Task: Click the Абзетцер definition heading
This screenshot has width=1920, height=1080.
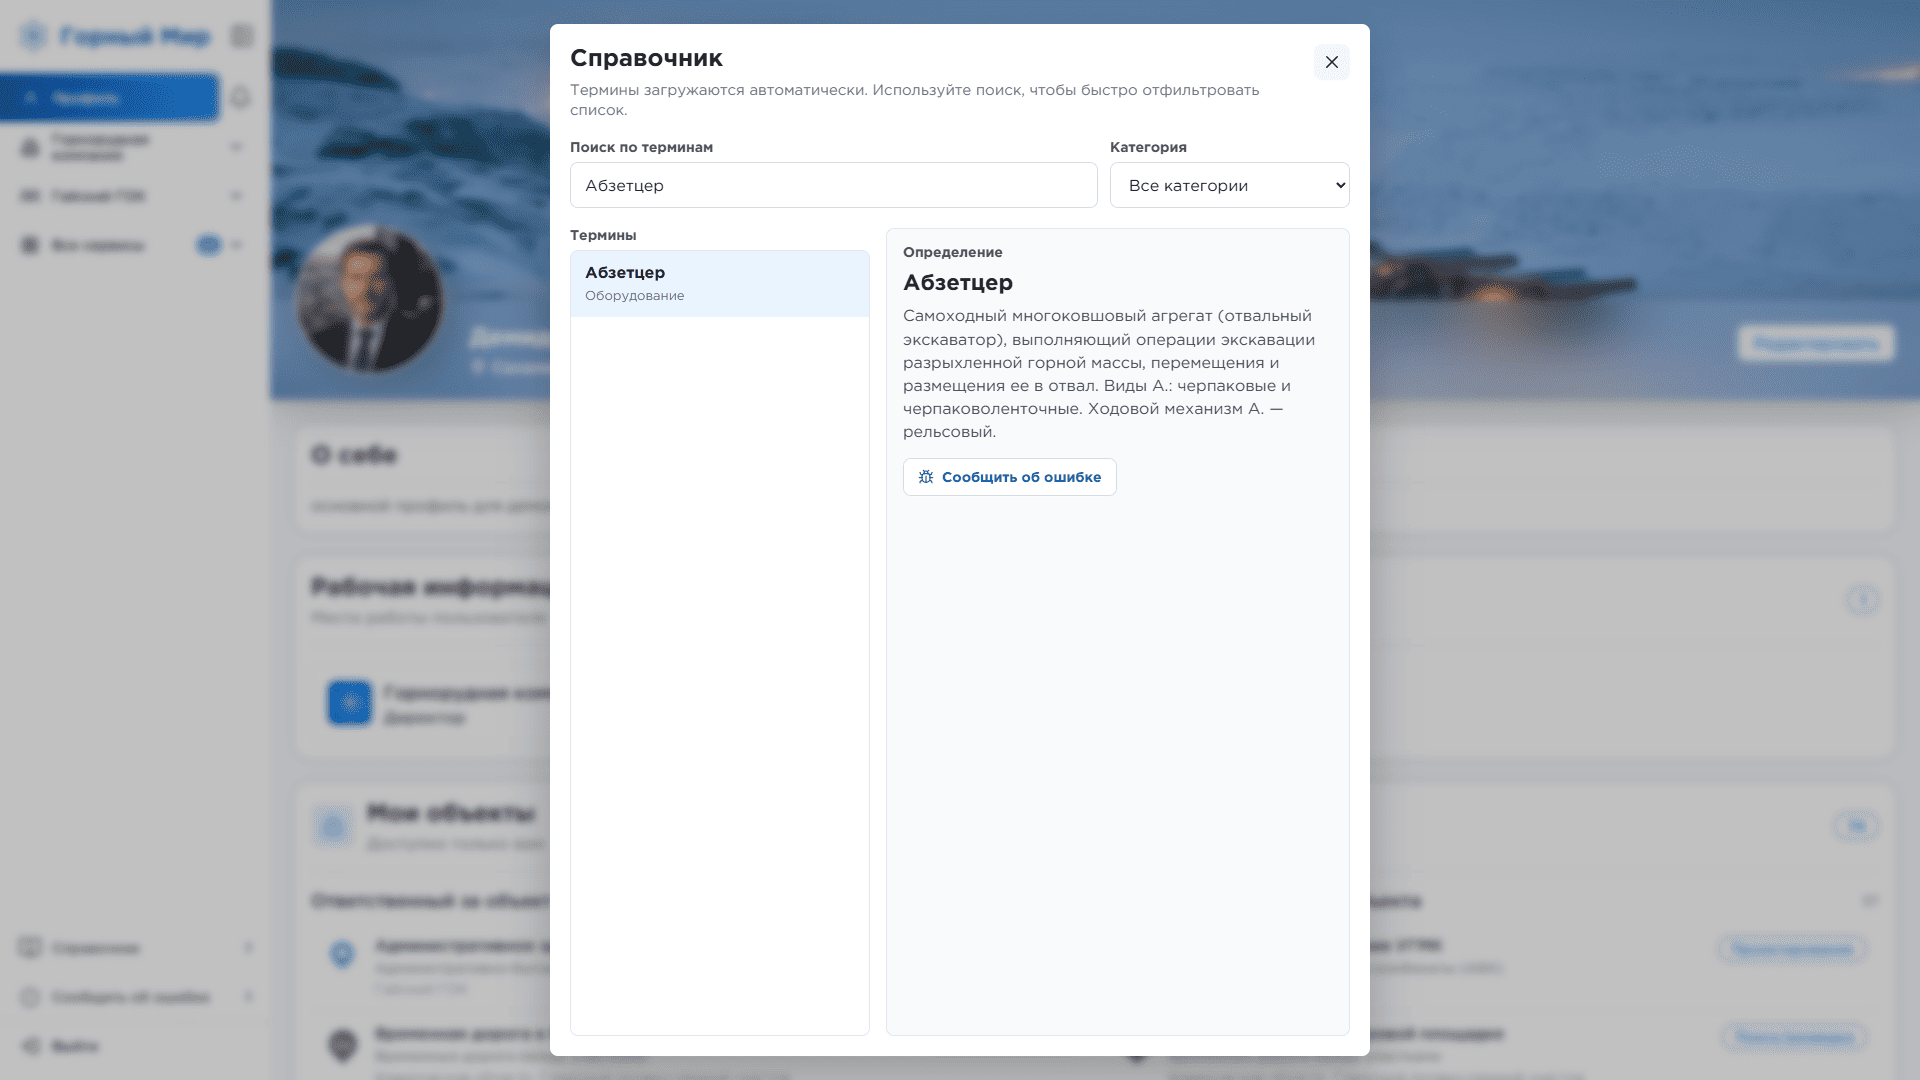Action: coord(957,283)
